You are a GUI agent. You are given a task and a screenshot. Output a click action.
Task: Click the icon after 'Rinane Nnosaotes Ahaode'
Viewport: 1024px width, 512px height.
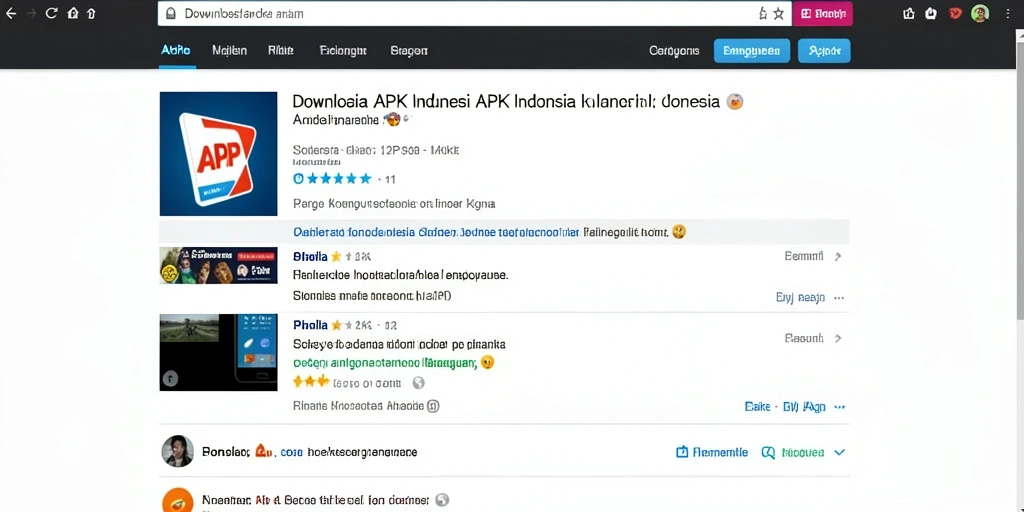coord(433,406)
